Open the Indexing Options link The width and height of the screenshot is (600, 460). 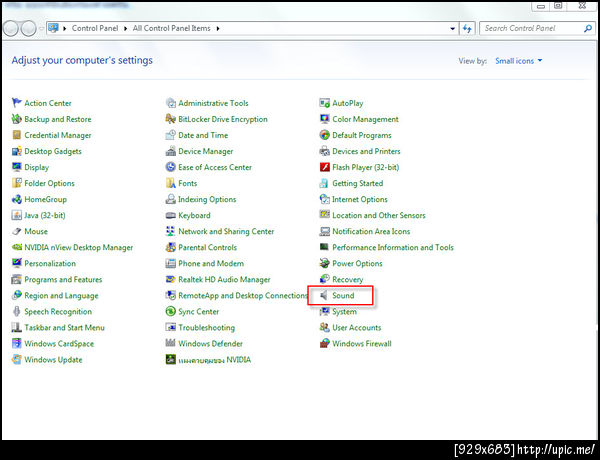pyautogui.click(x=207, y=199)
